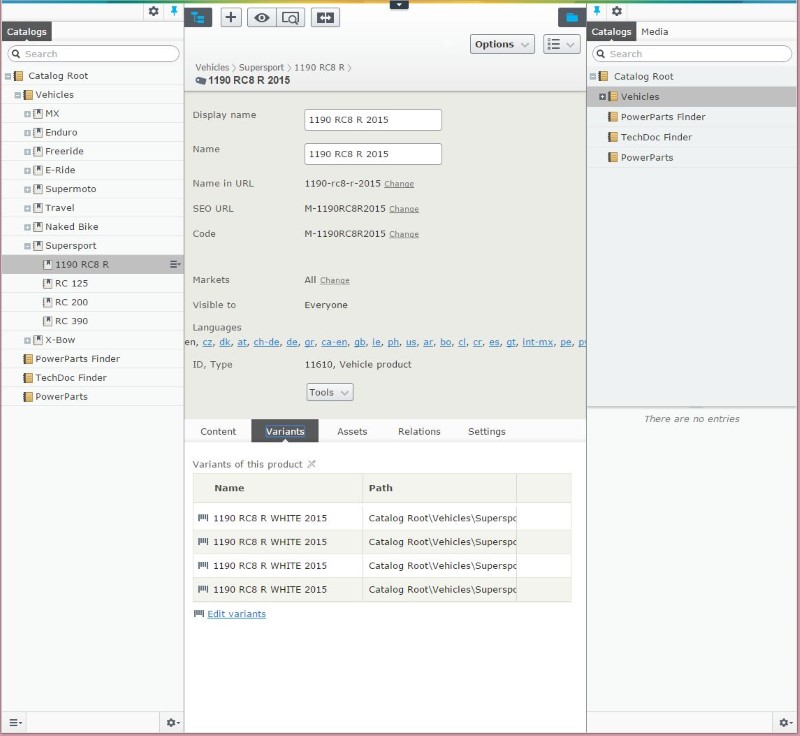The width and height of the screenshot is (800, 736).
Task: Select RC 390 product
Action: pyautogui.click(x=71, y=321)
